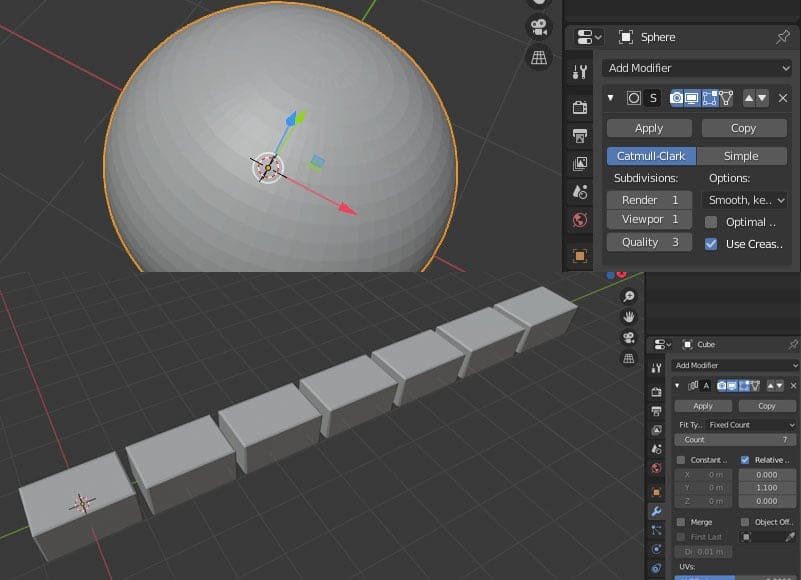The width and height of the screenshot is (801, 580).
Task: Click the Array Count field
Action: click(735, 439)
